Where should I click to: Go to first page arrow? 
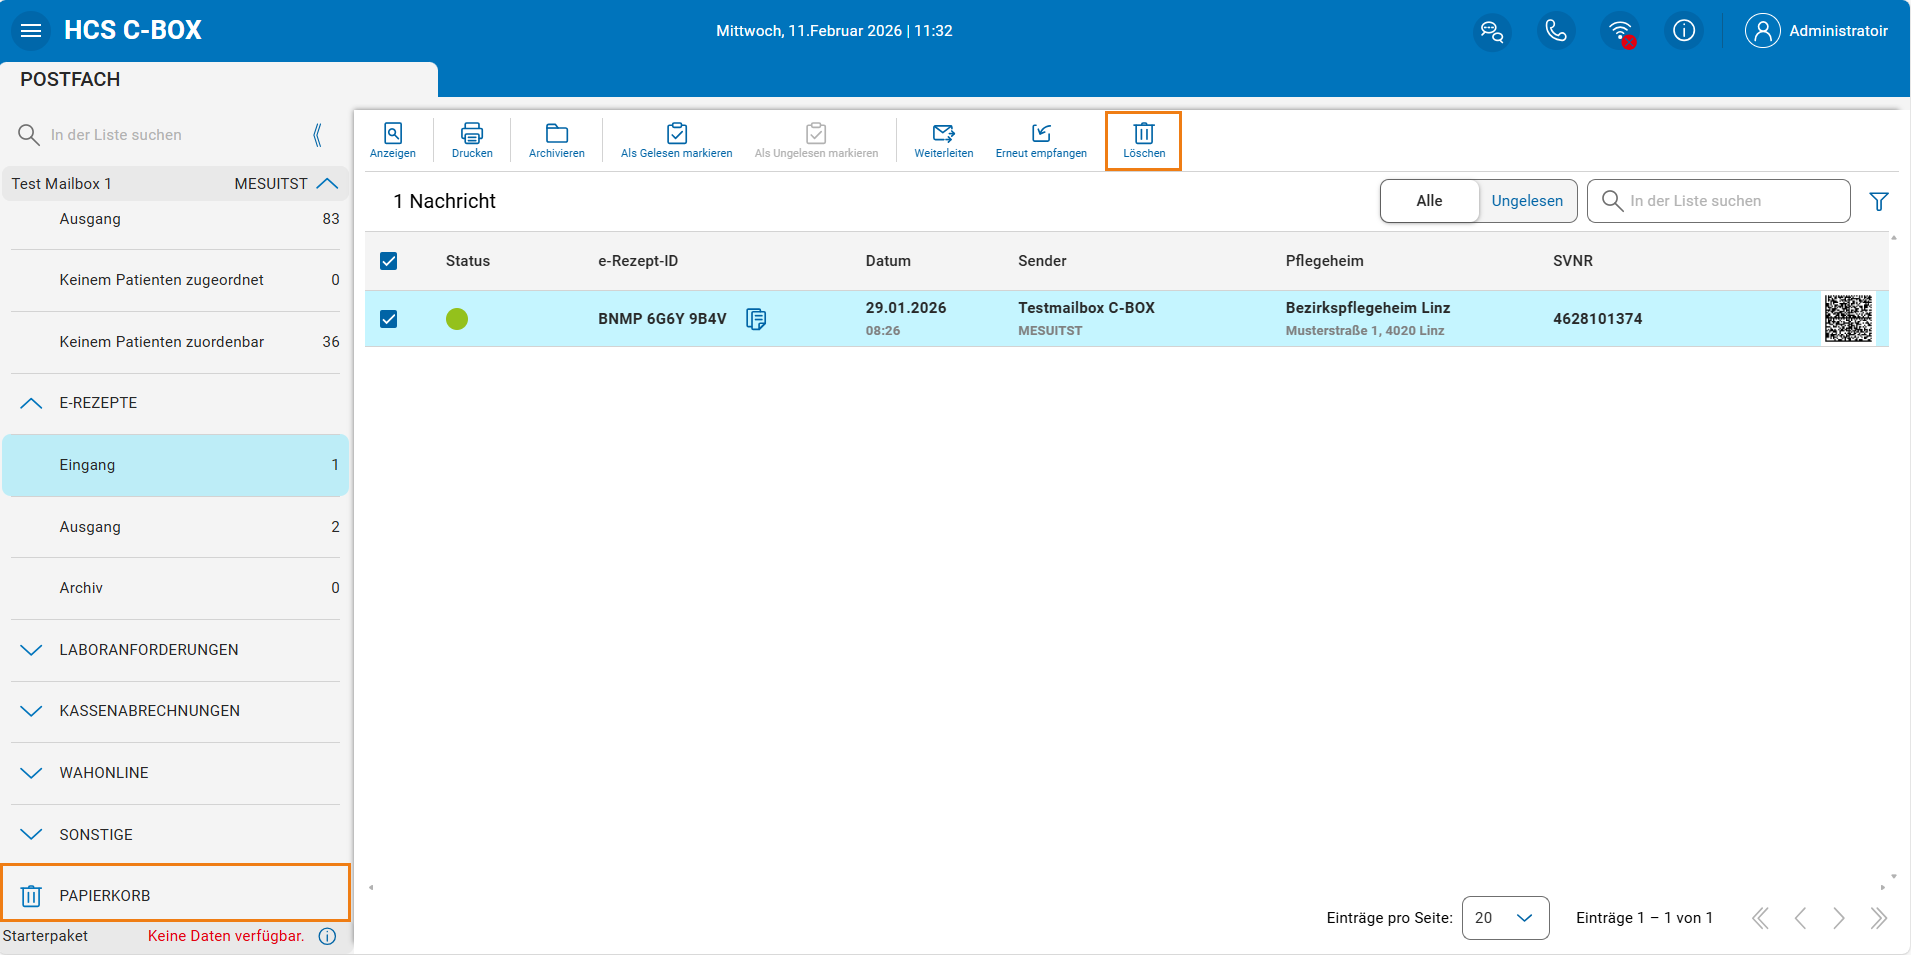[1761, 918]
